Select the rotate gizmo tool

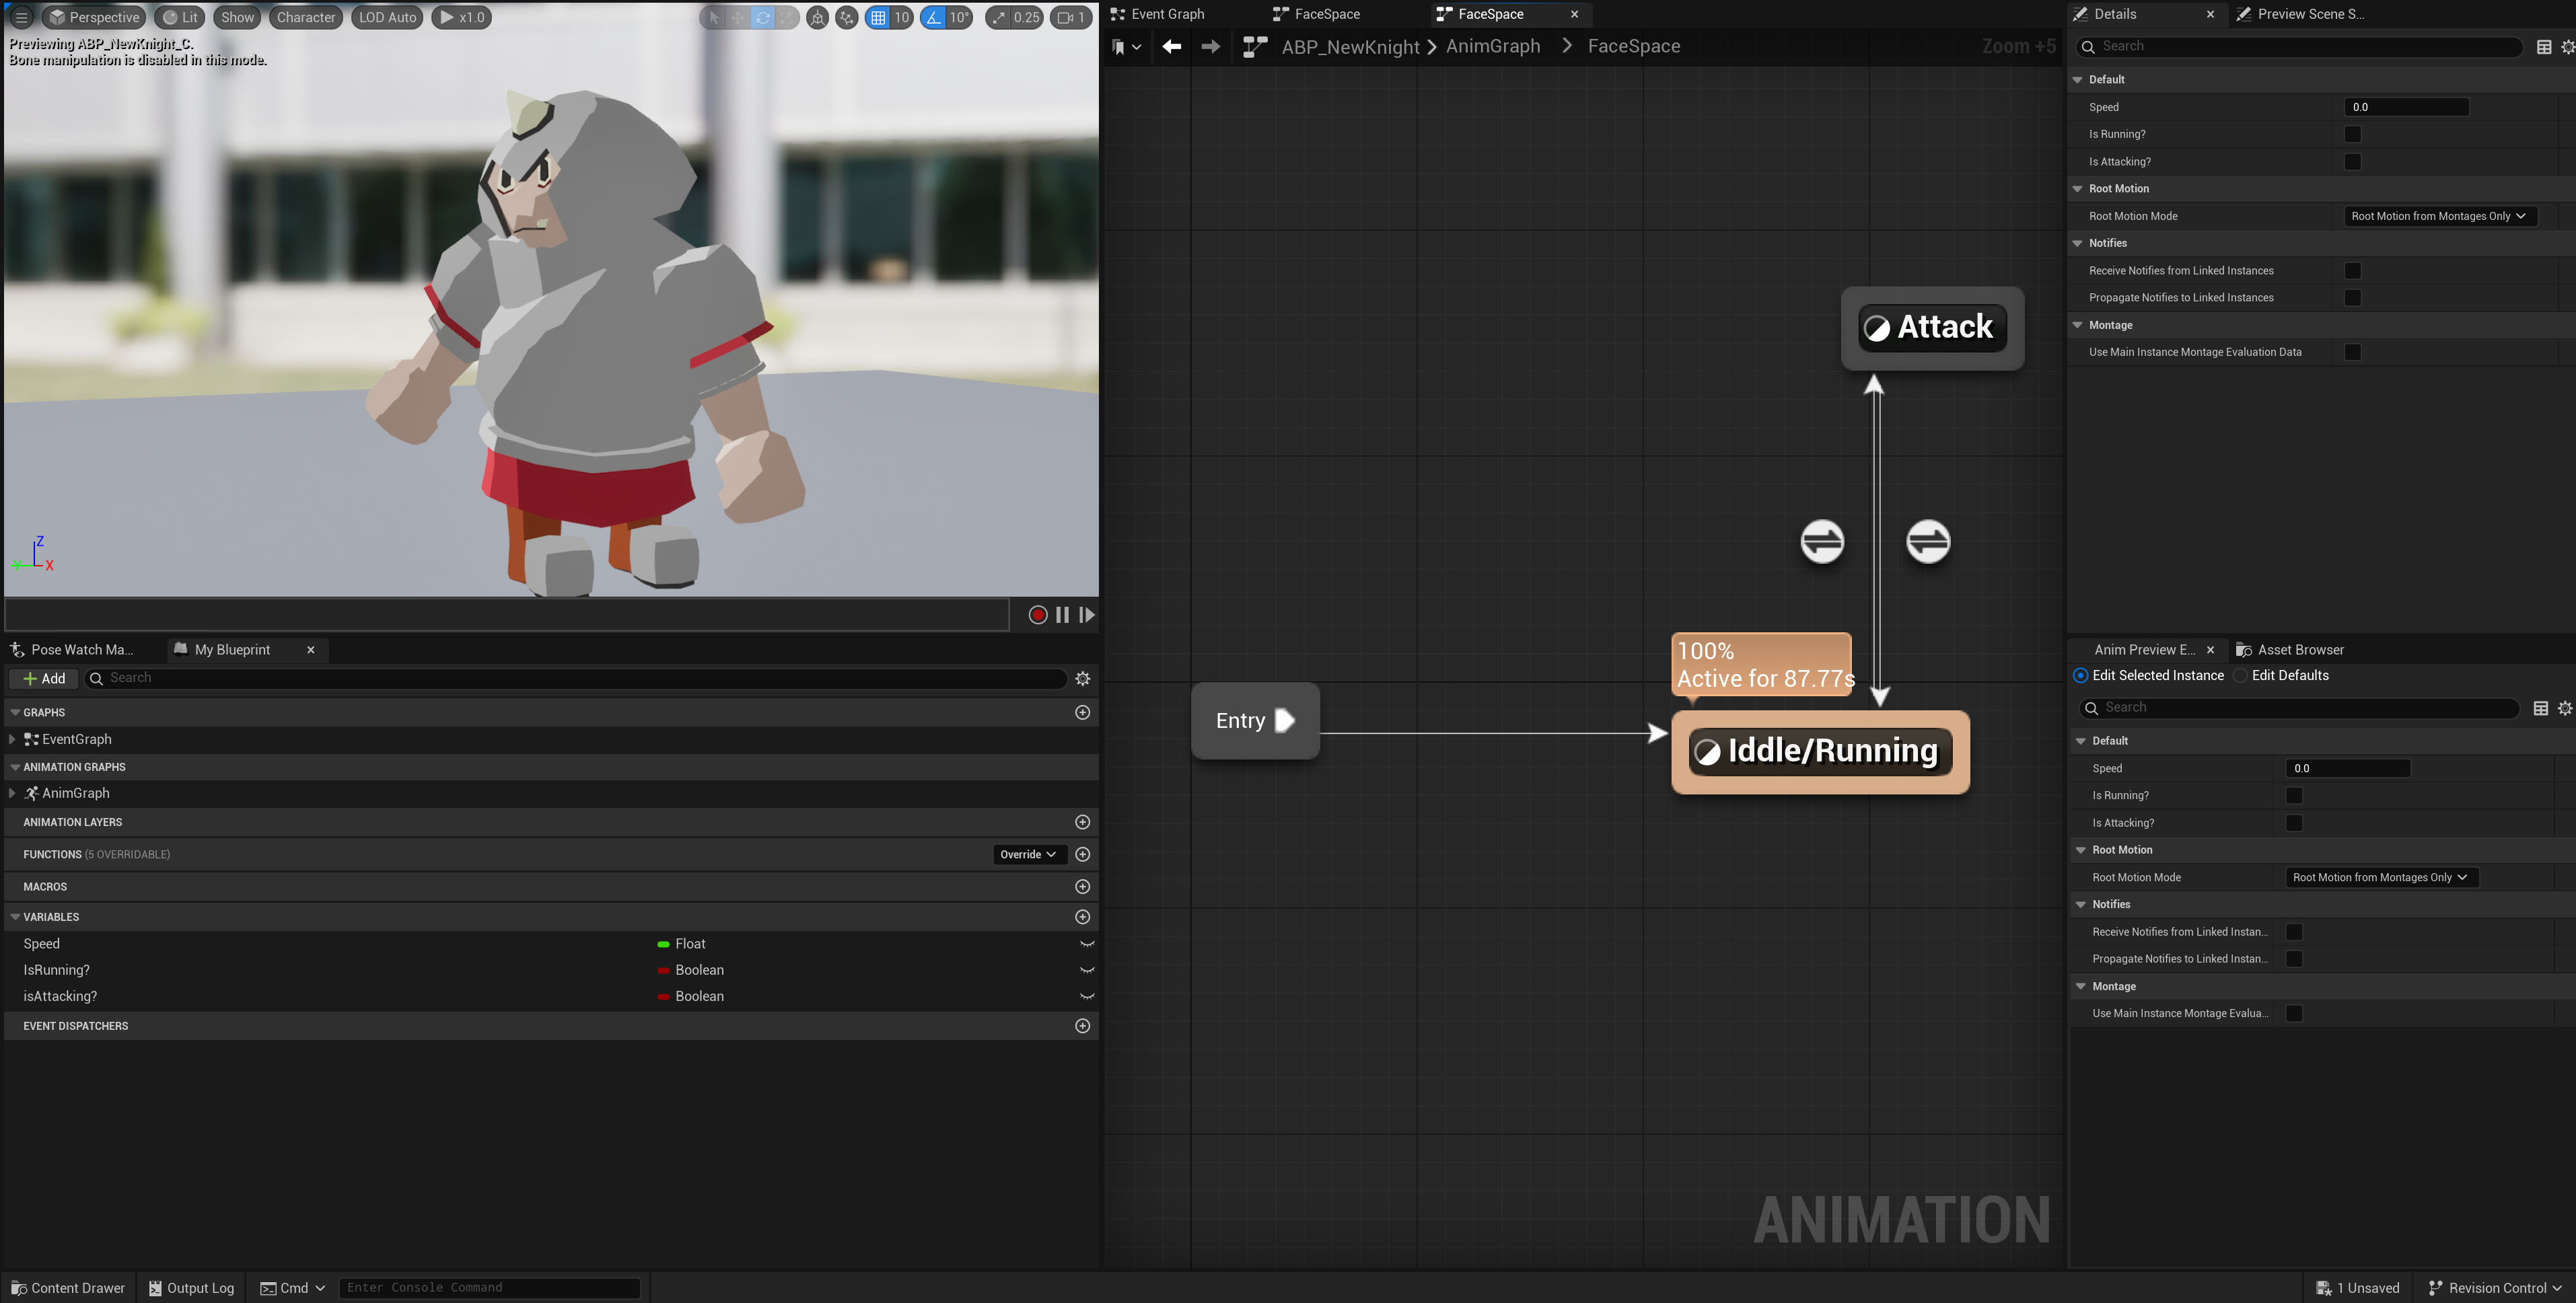tap(762, 17)
